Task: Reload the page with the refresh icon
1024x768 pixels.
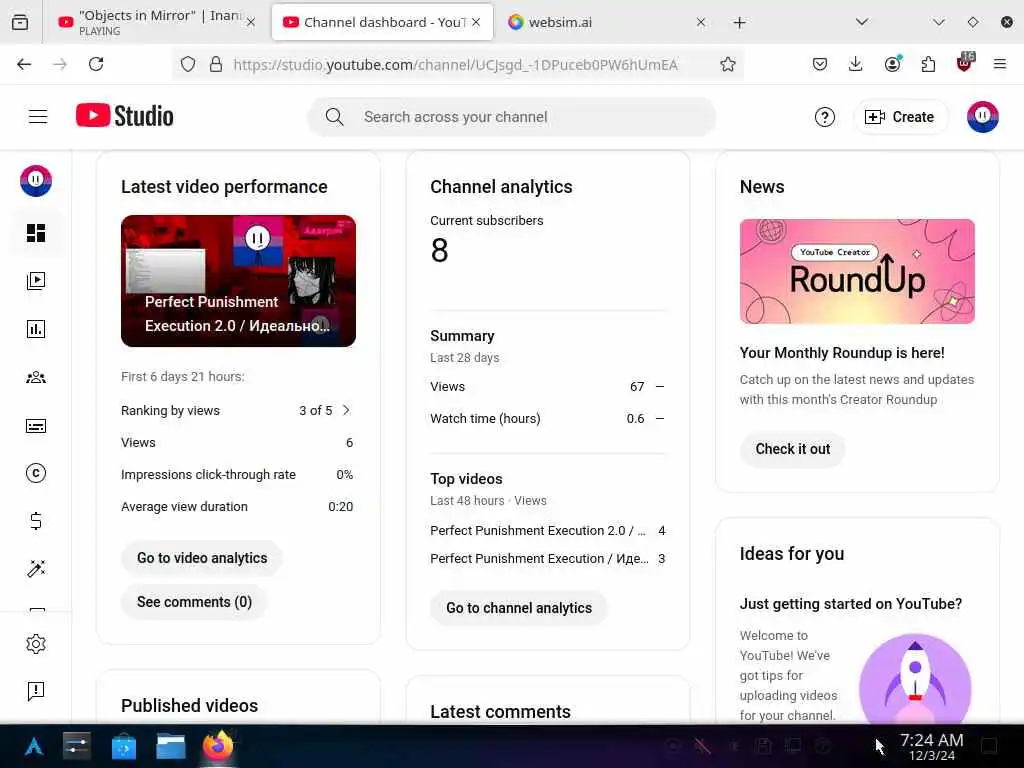Action: 96,64
